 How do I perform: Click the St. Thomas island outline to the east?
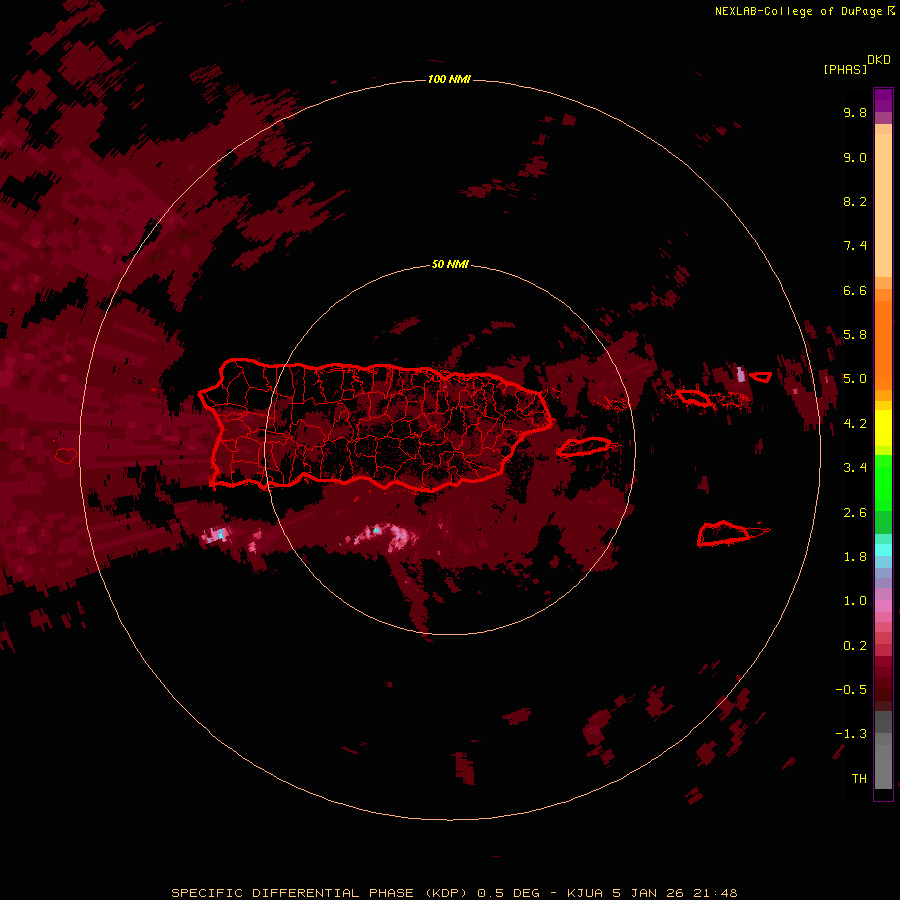click(693, 397)
